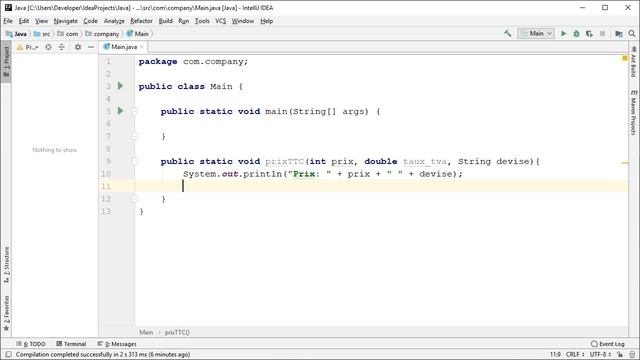Open the Window menu

[x=243, y=21]
